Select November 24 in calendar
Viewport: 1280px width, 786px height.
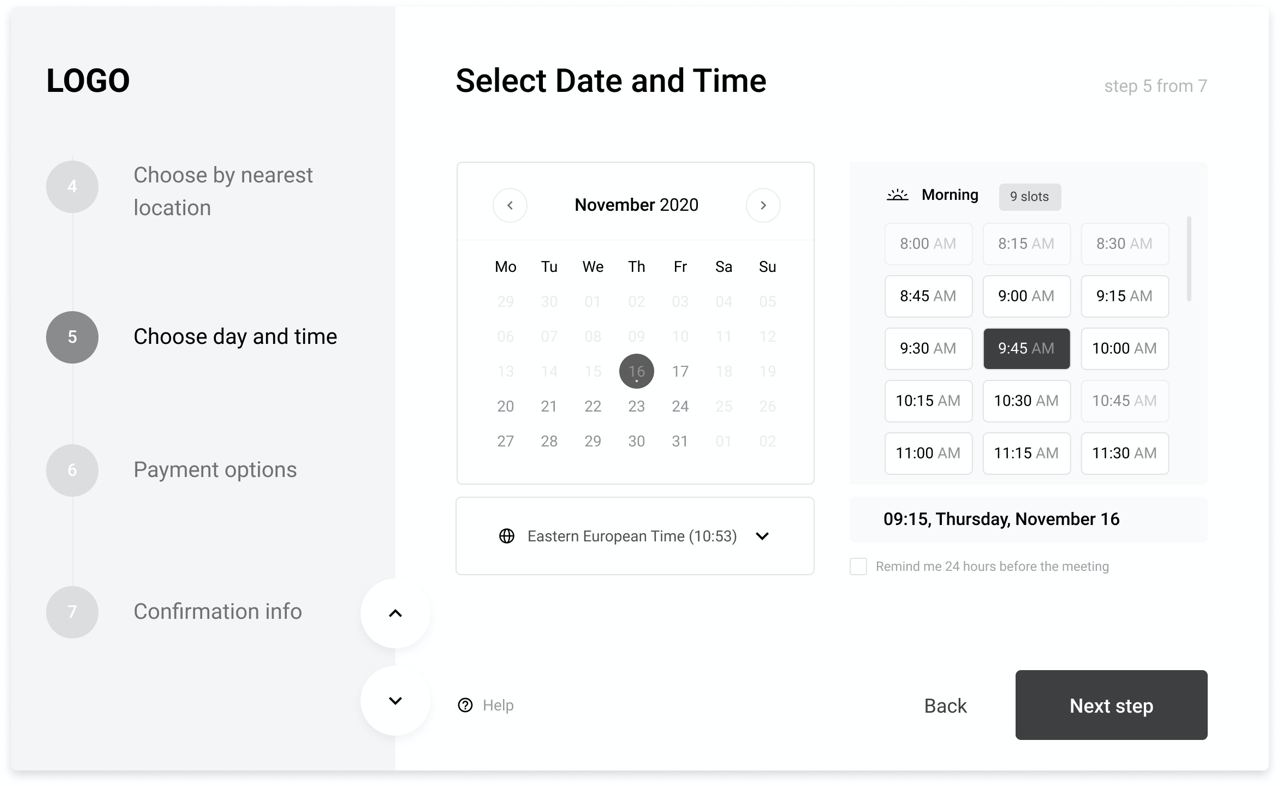680,406
